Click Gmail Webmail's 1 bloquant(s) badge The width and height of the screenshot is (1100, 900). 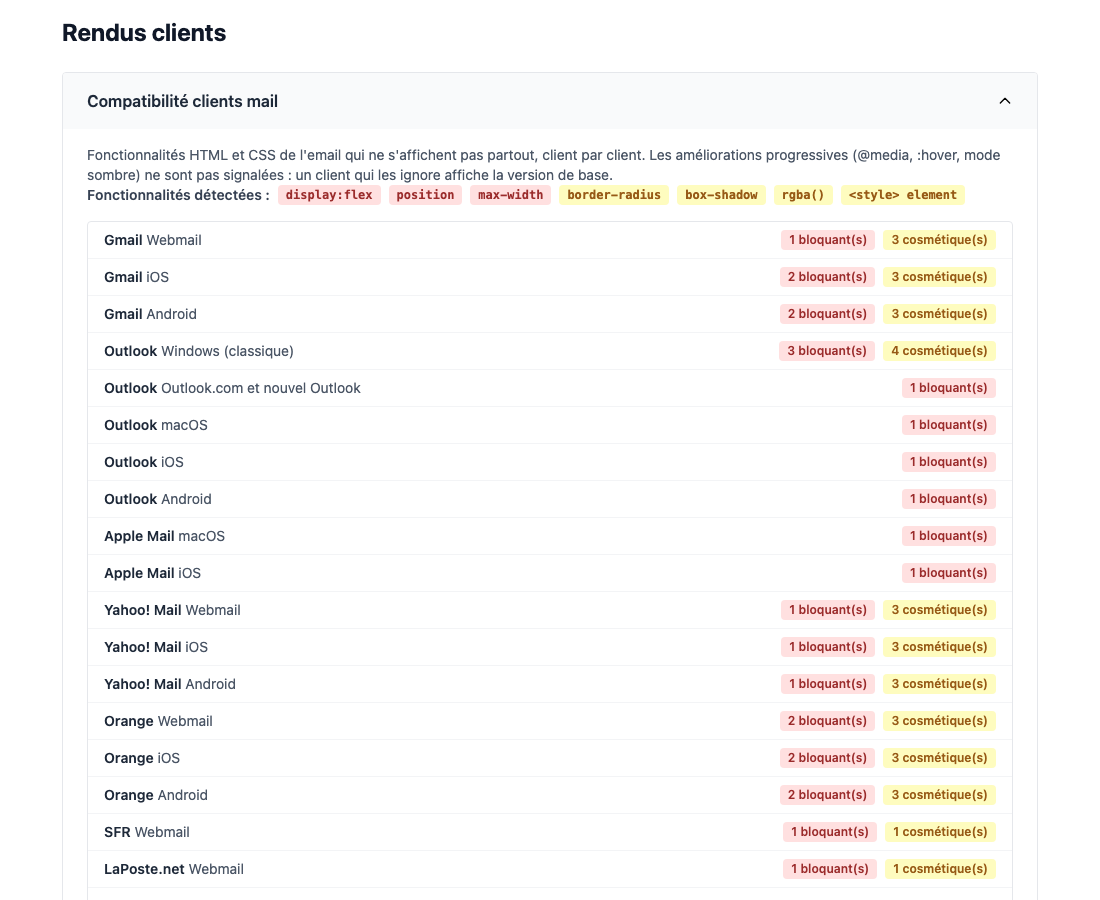click(x=828, y=240)
